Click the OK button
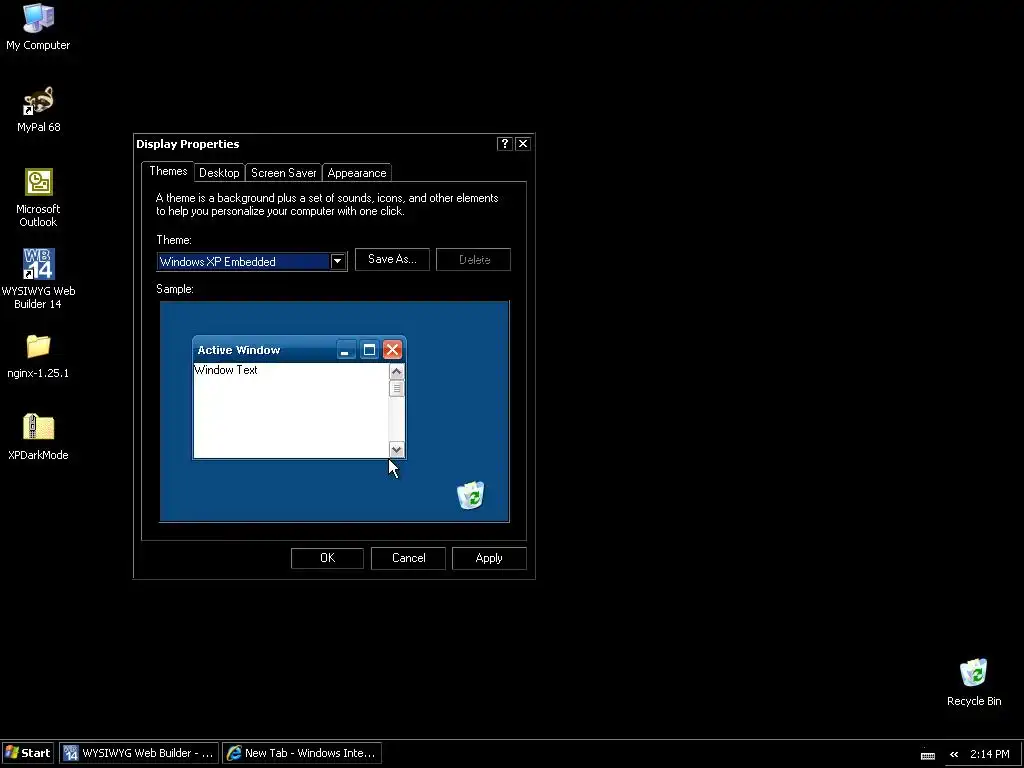 [x=327, y=558]
